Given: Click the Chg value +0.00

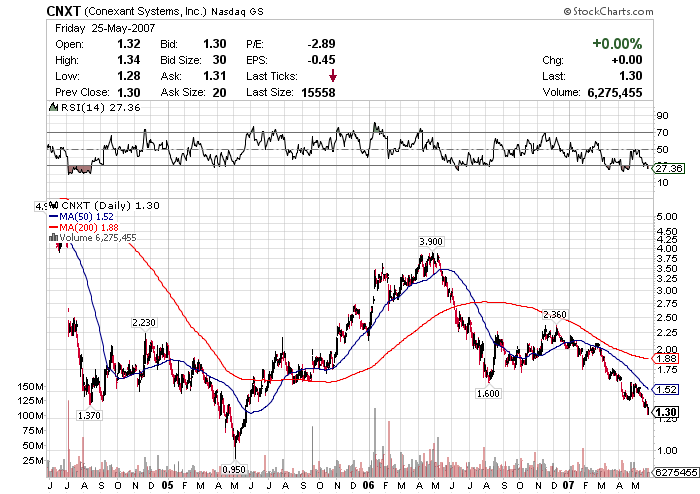Looking at the screenshot, I should pyautogui.click(x=627, y=60).
